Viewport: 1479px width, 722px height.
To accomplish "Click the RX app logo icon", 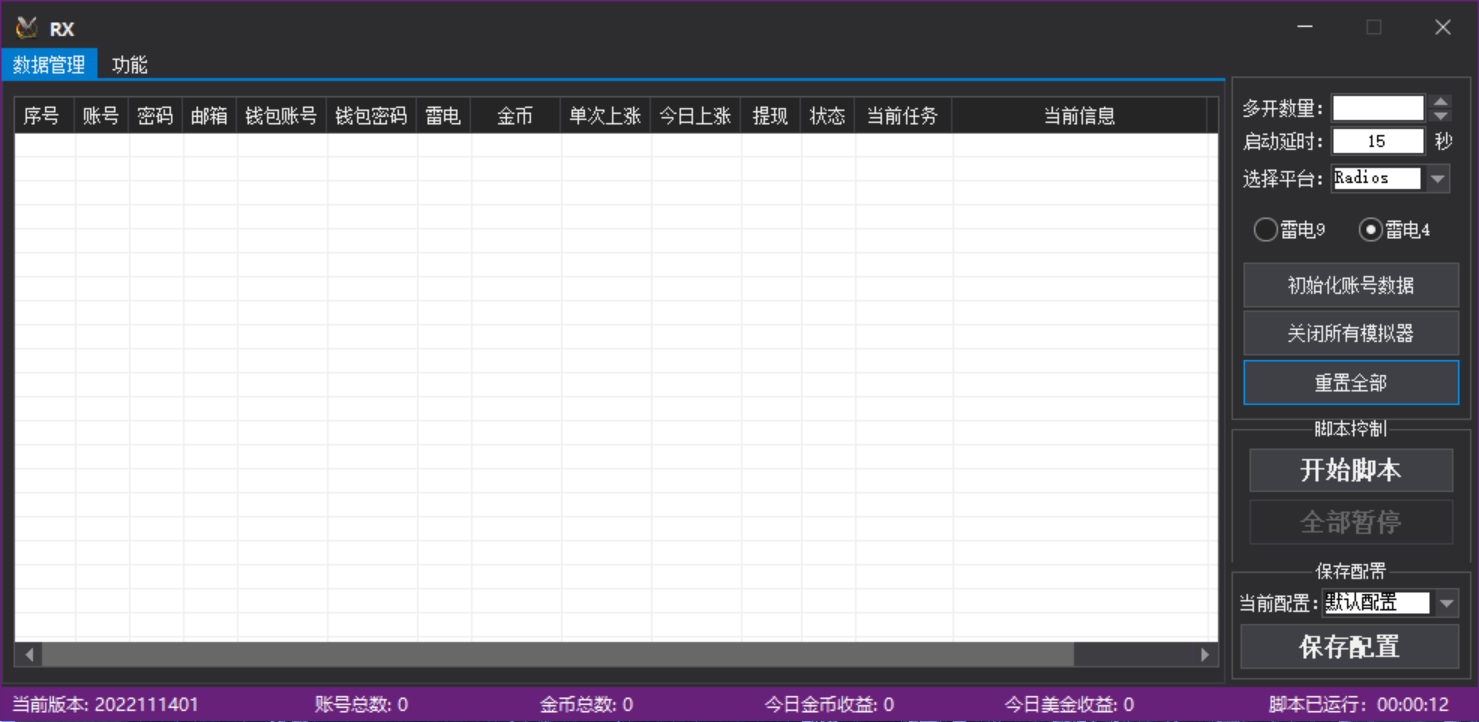I will click(x=27, y=28).
